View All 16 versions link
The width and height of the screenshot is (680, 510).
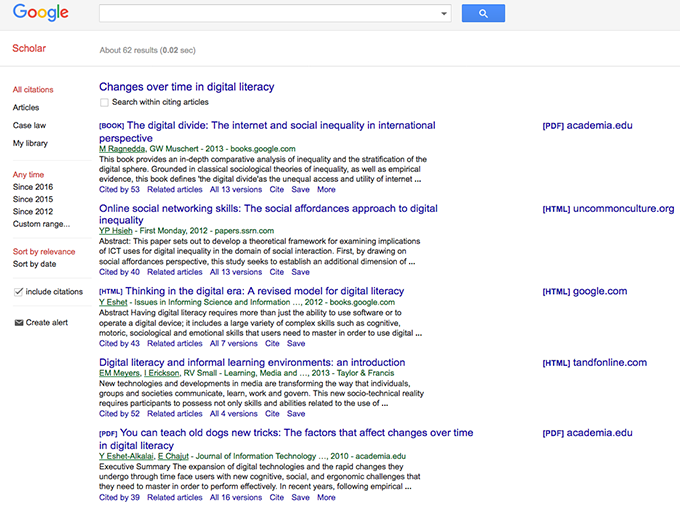[x=235, y=497]
